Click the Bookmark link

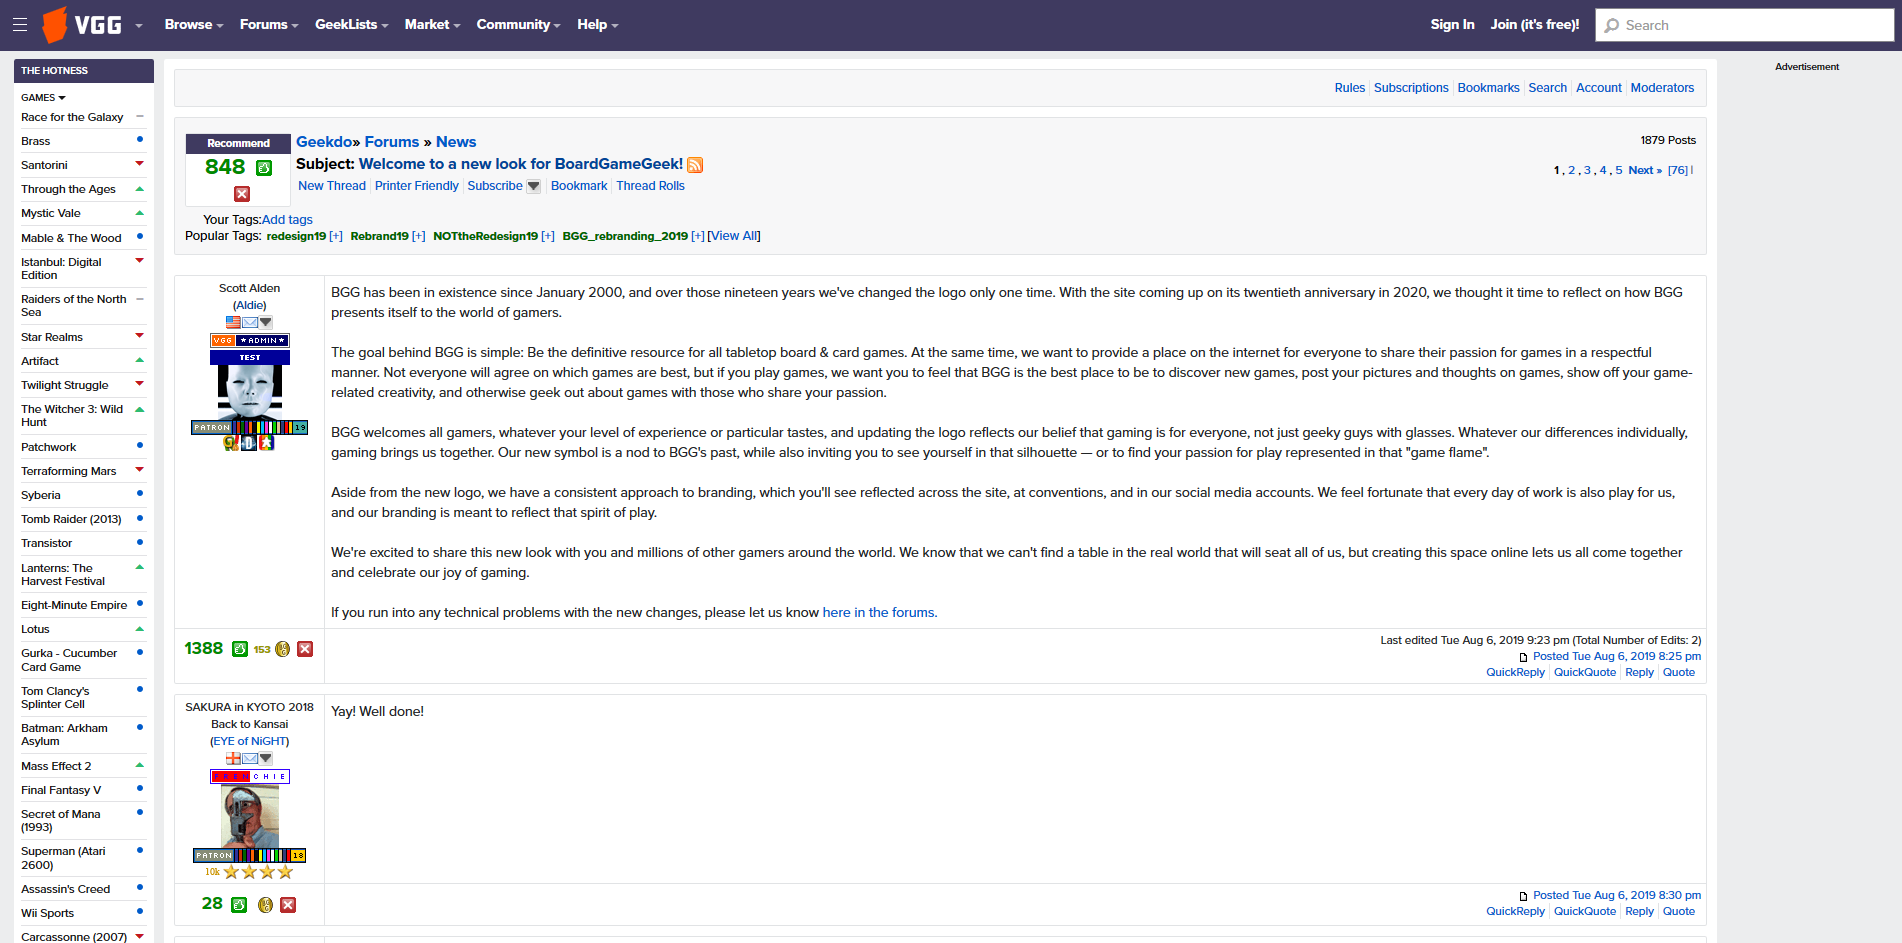(x=579, y=186)
